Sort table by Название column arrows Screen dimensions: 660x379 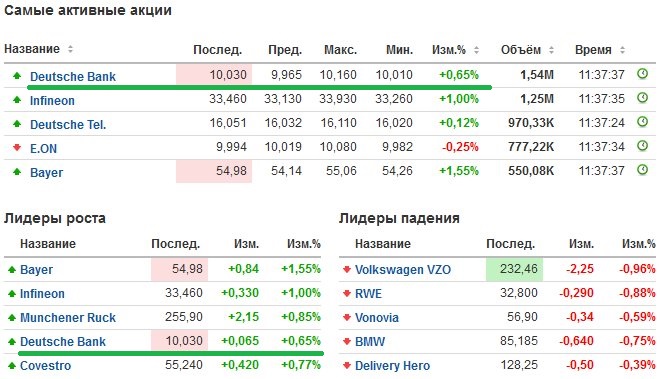pyautogui.click(x=70, y=49)
